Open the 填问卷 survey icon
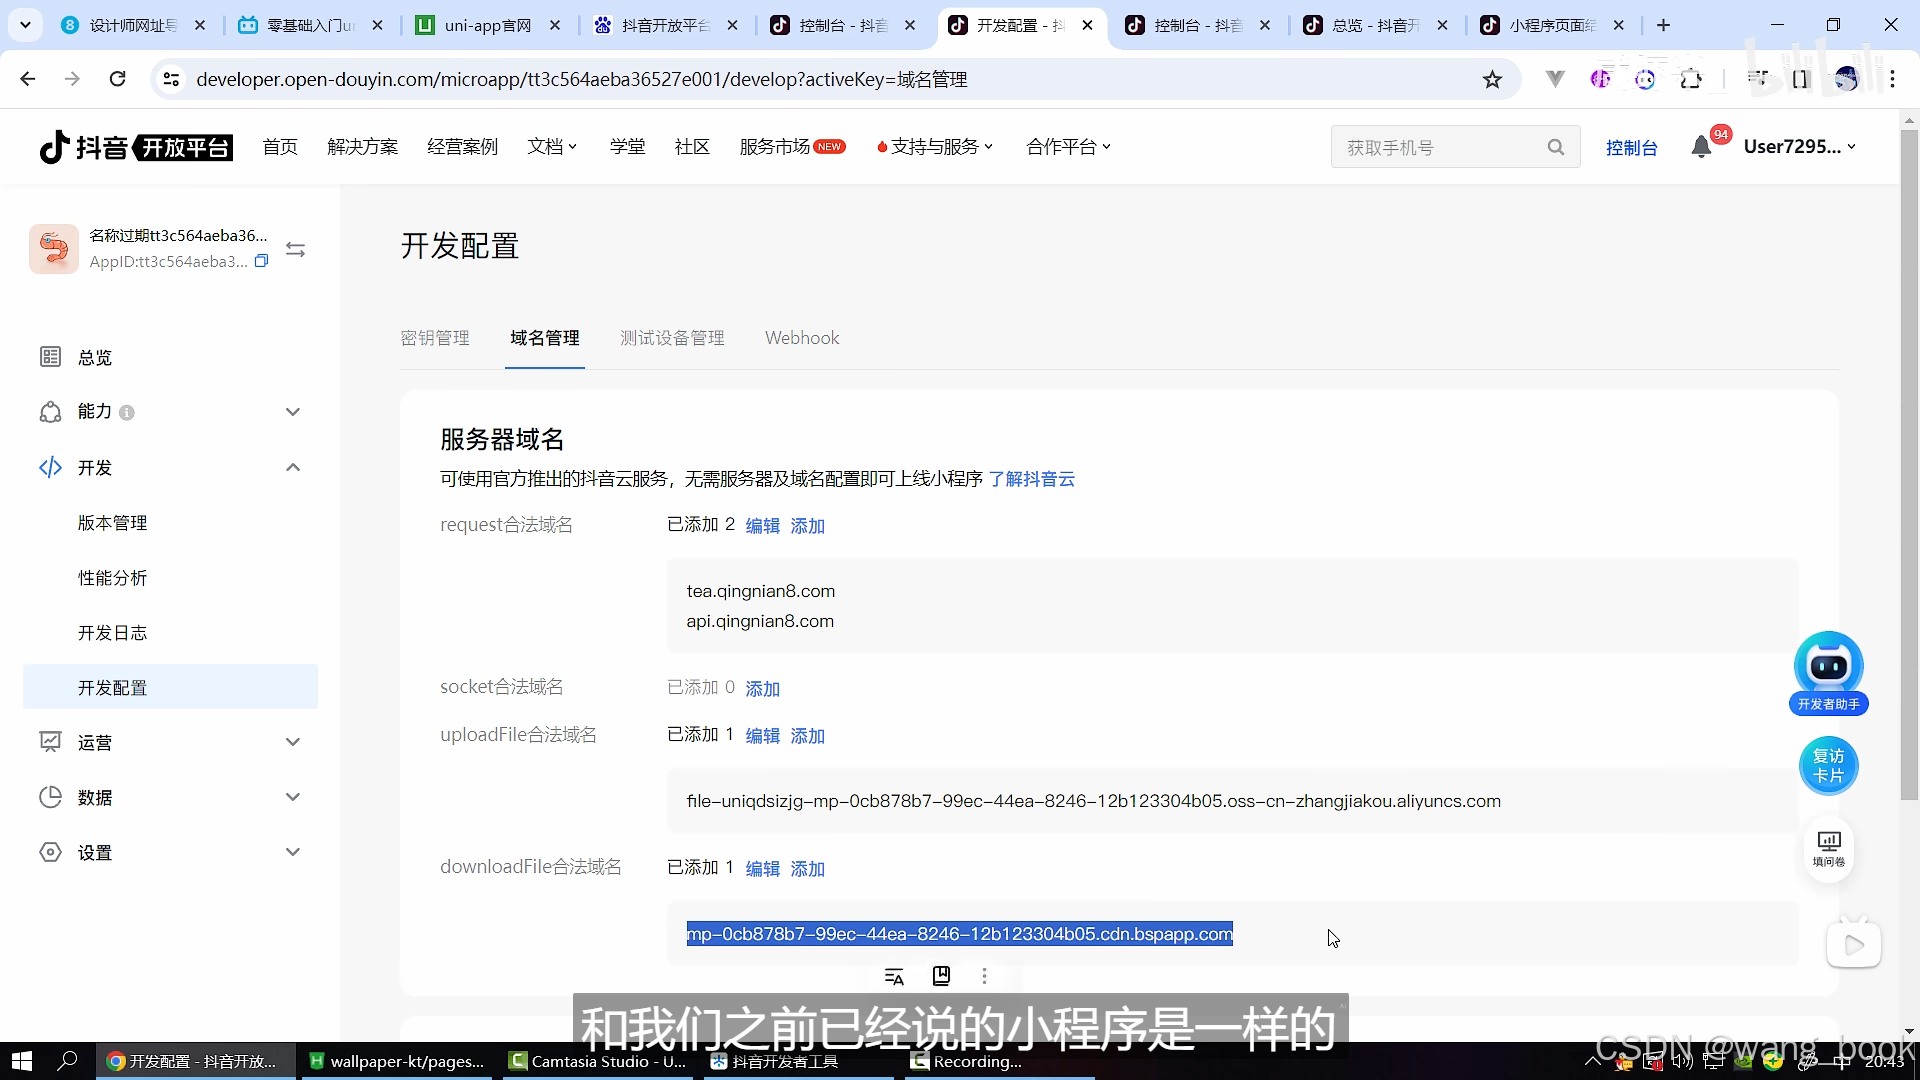 [x=1828, y=849]
